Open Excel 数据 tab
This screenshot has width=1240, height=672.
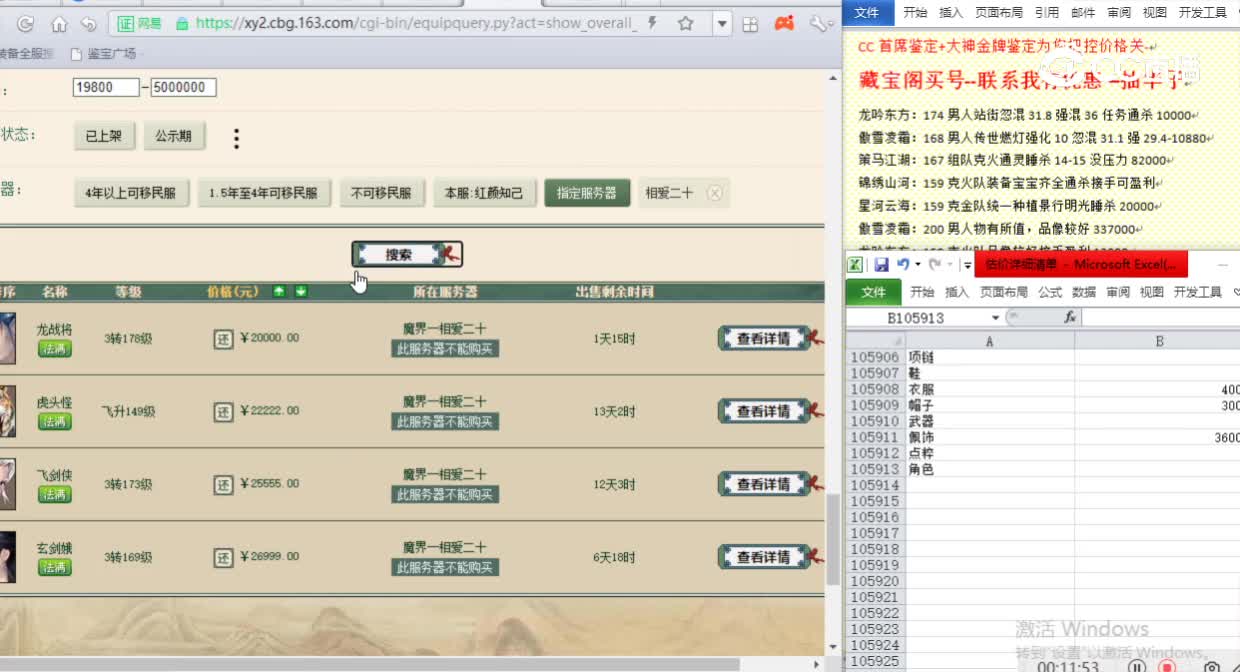[1084, 292]
